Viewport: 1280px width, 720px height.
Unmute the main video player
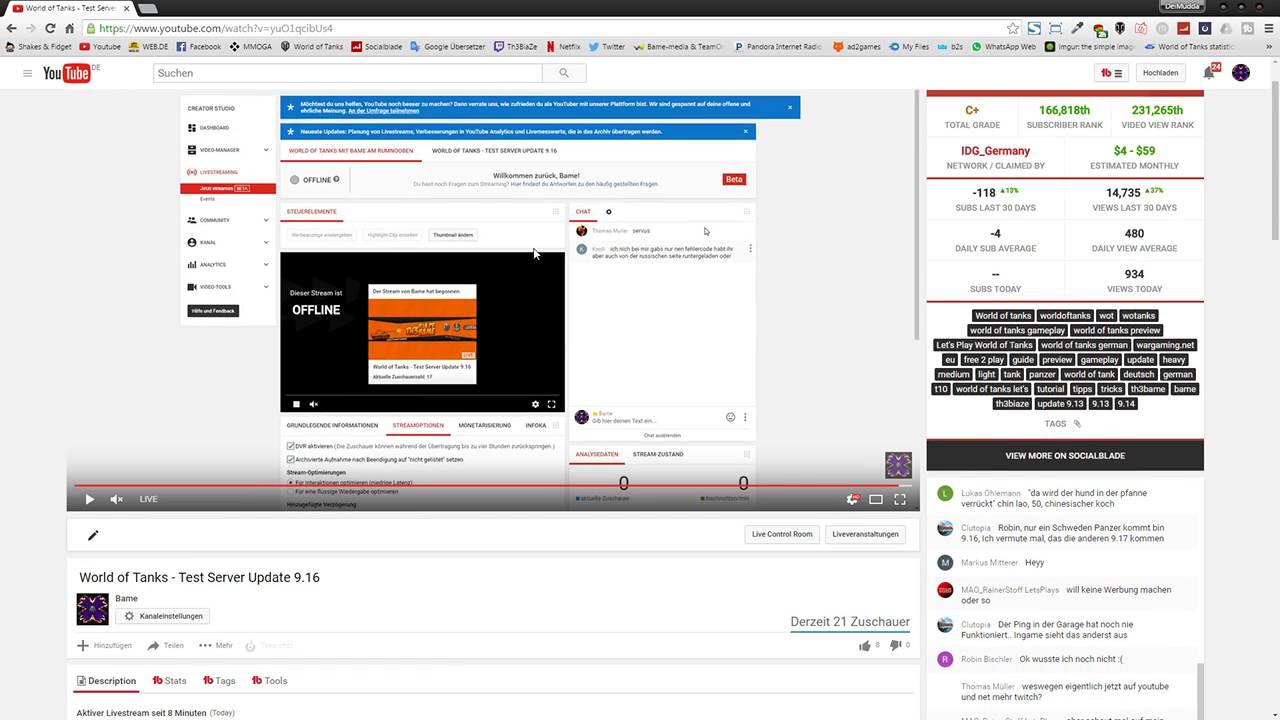coord(116,499)
